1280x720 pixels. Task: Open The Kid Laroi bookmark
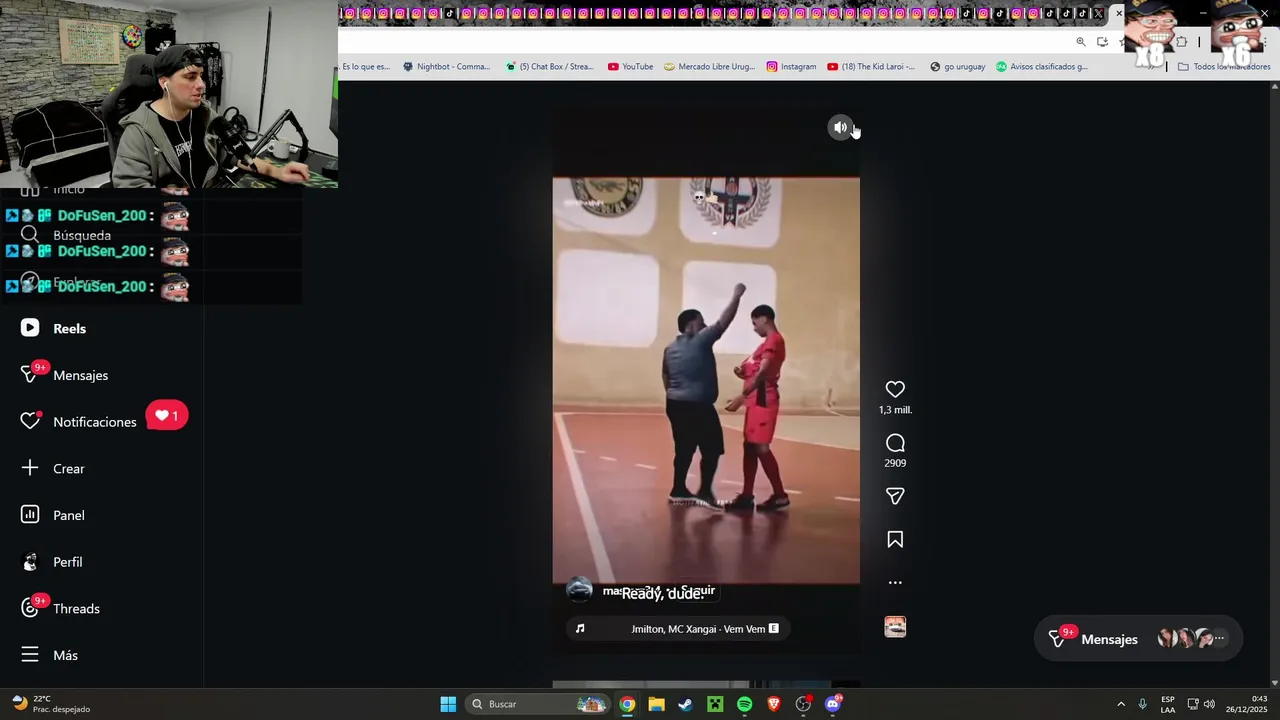870,67
